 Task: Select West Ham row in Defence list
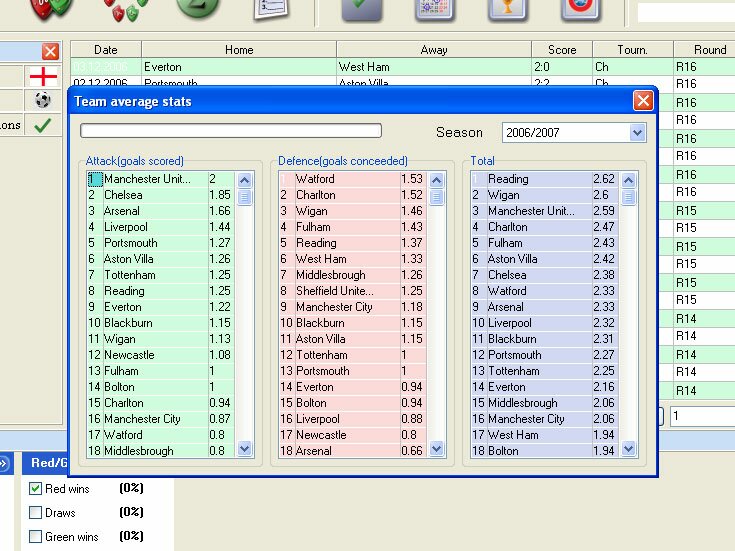[x=352, y=259]
